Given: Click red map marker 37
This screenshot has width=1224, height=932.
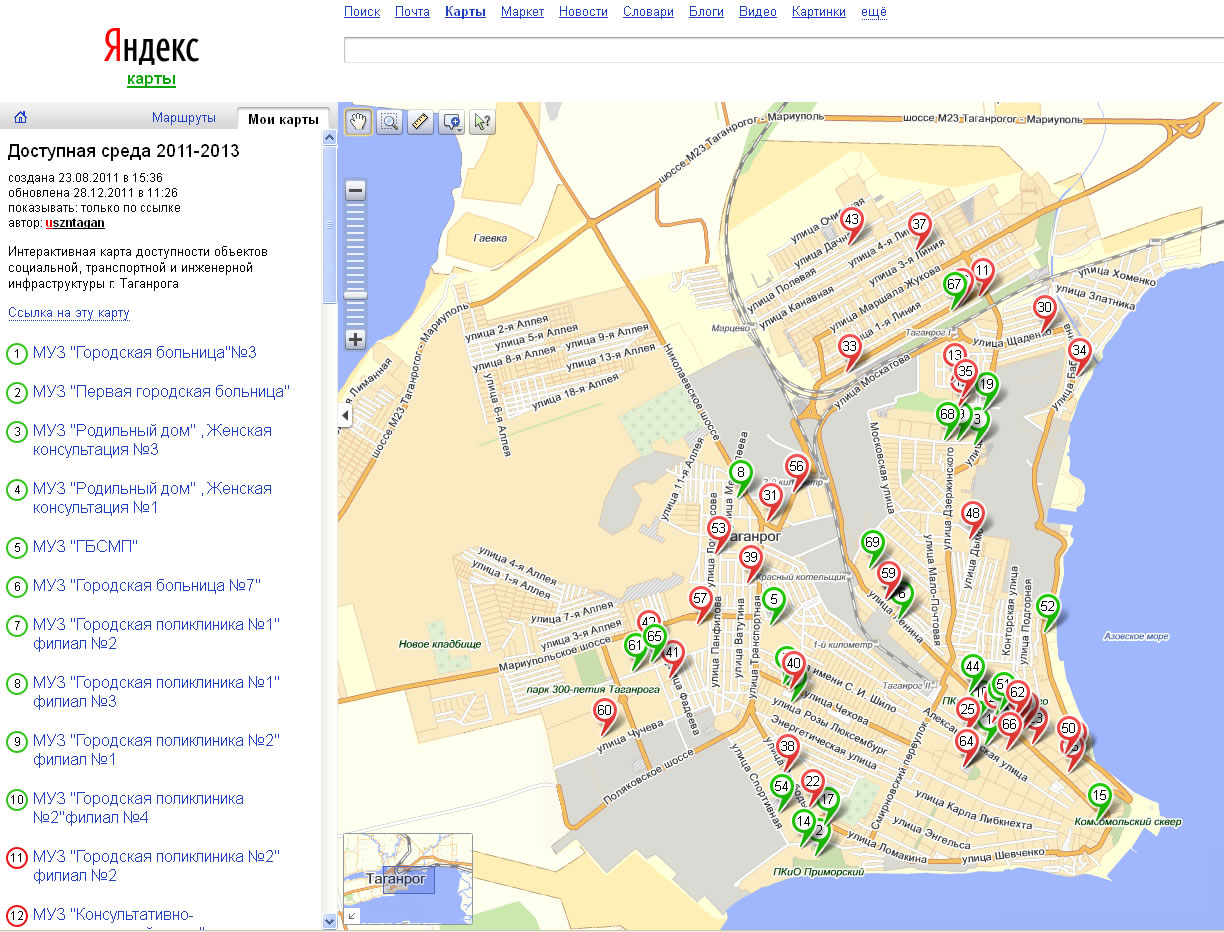Looking at the screenshot, I should tap(920, 226).
